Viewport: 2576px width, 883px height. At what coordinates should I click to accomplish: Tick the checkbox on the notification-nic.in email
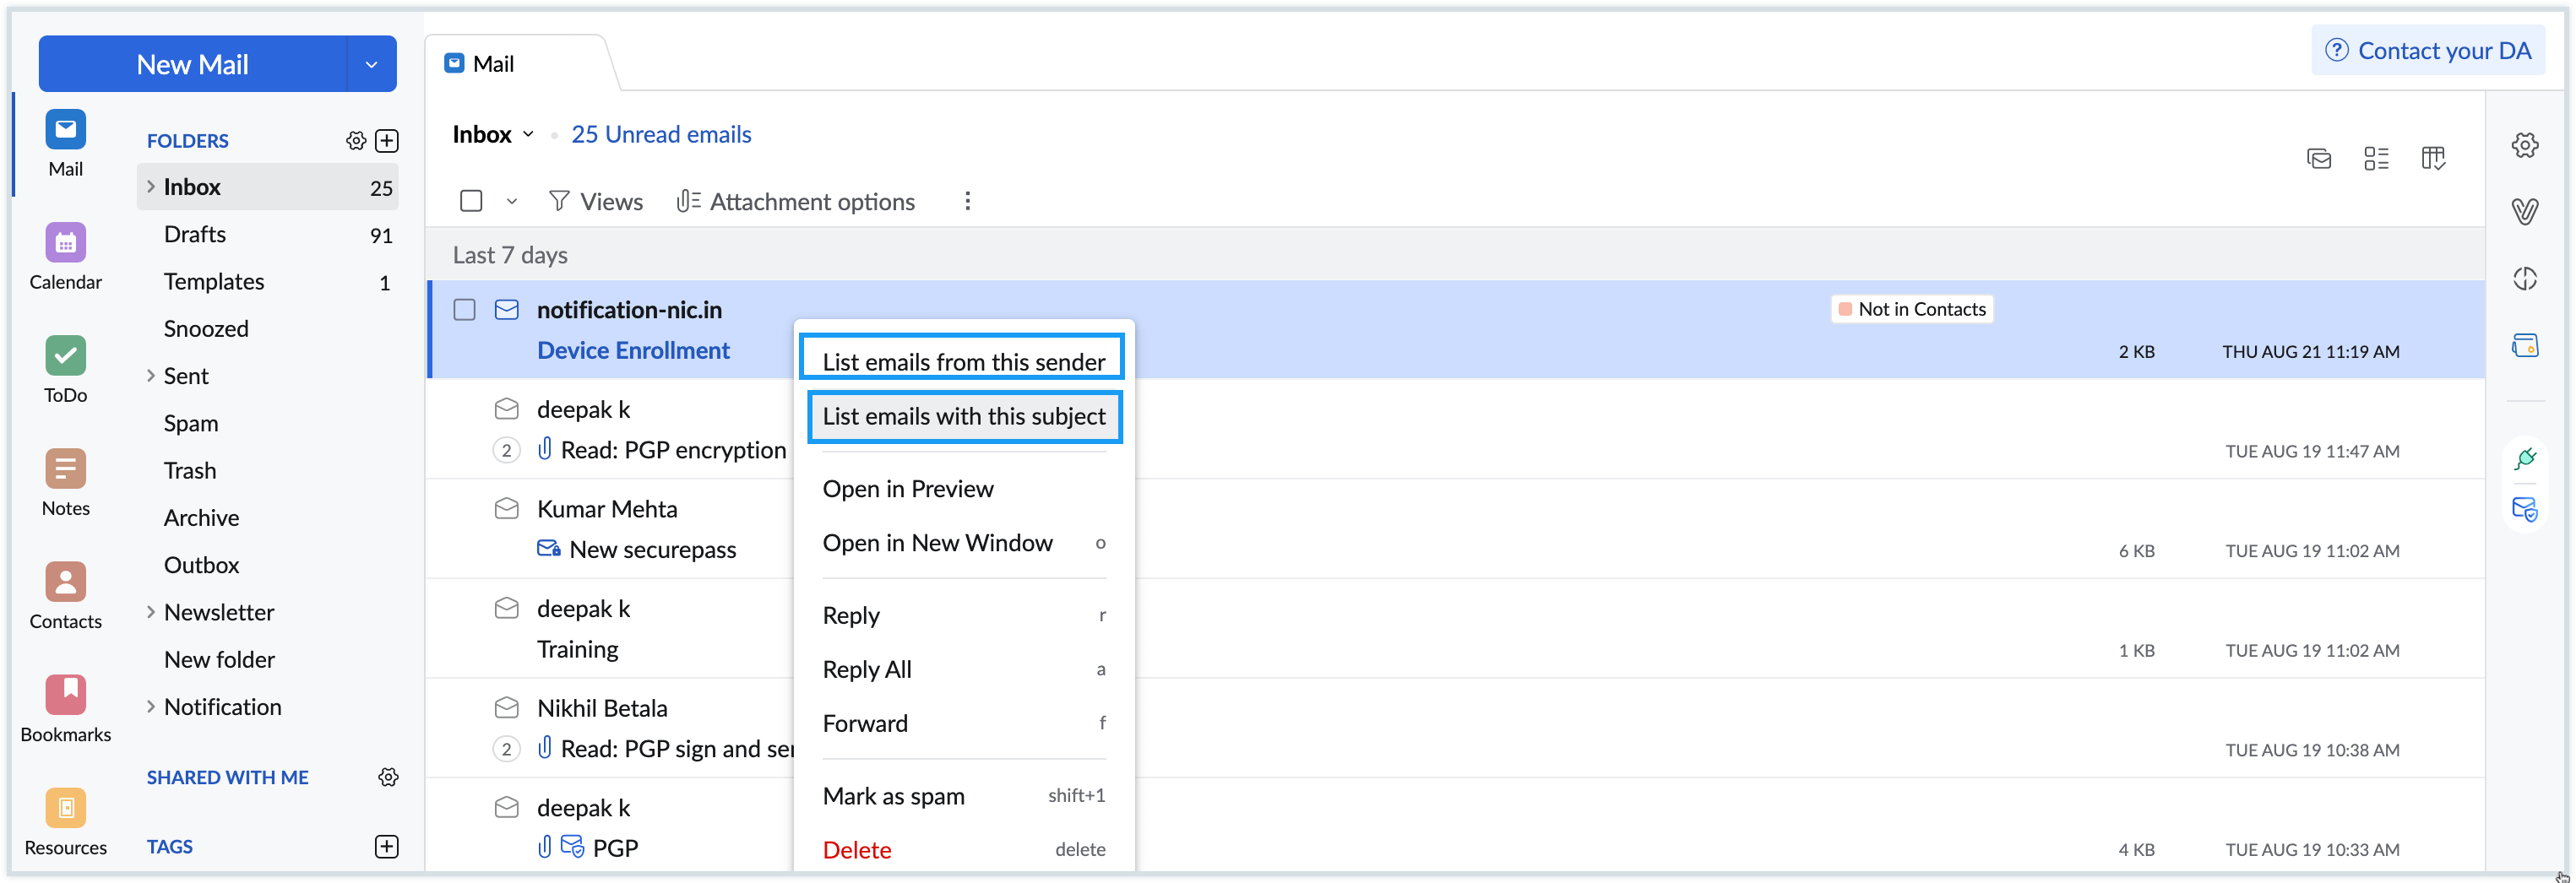point(464,310)
